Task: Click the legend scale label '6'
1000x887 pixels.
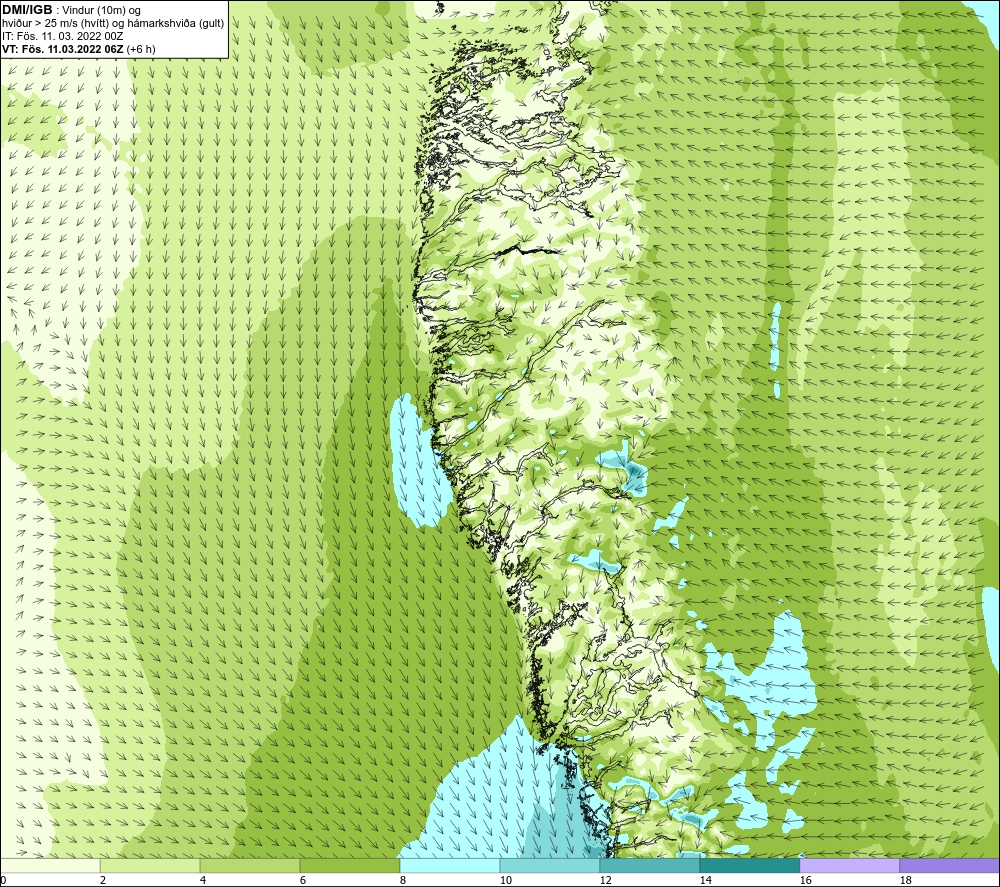Action: tap(303, 881)
